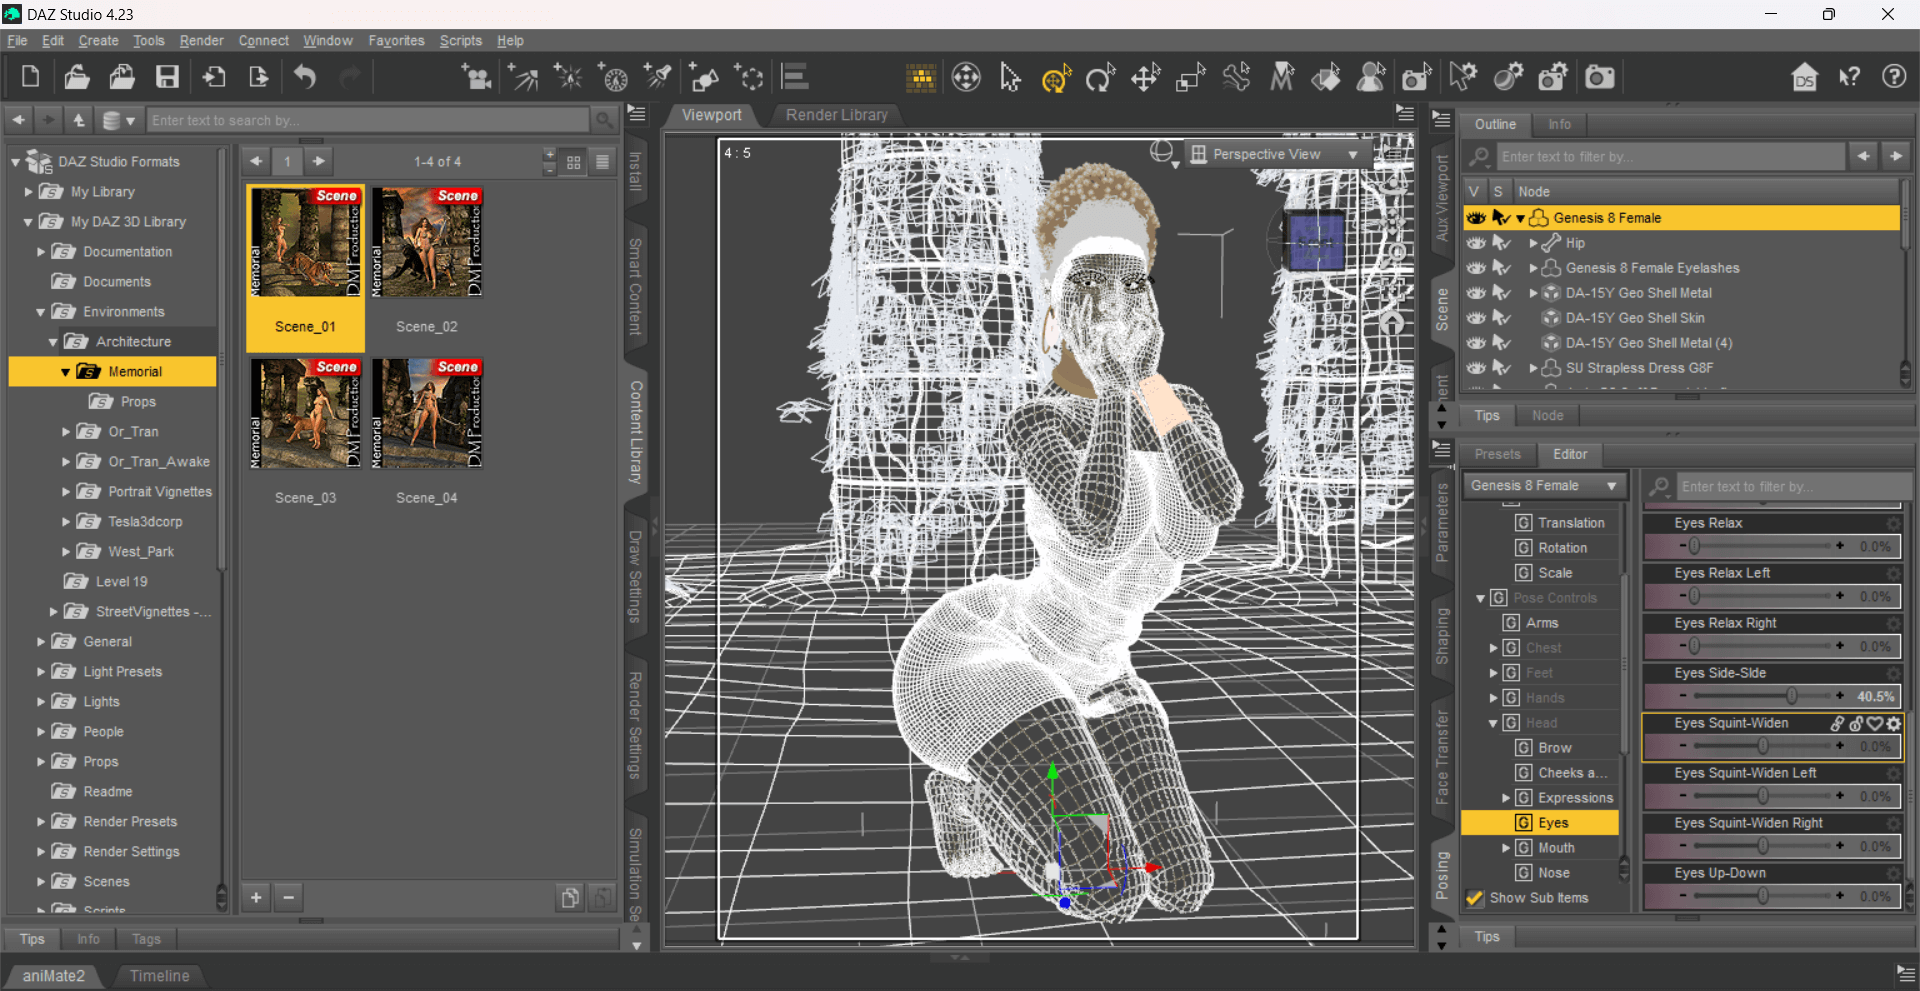Switch to the Timeline tab
The image size is (1920, 991).
(159, 976)
